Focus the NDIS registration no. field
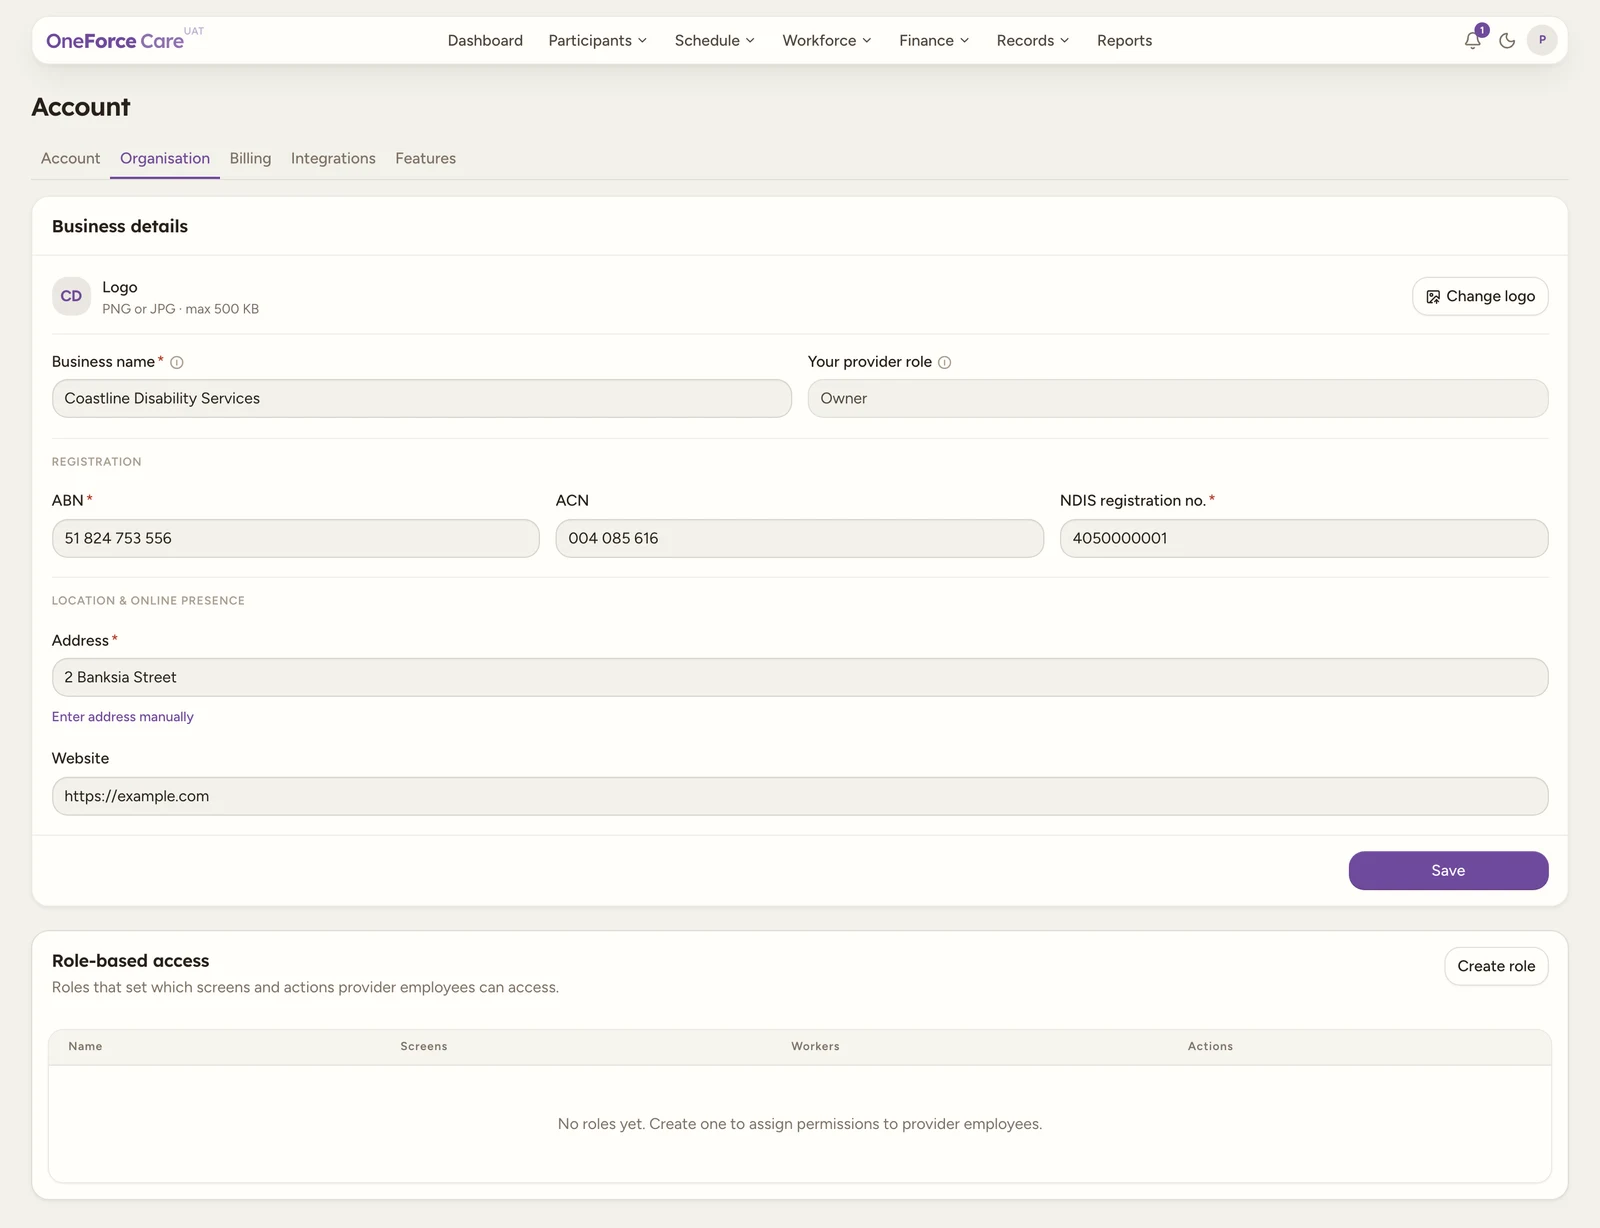The image size is (1600, 1228). tap(1304, 538)
